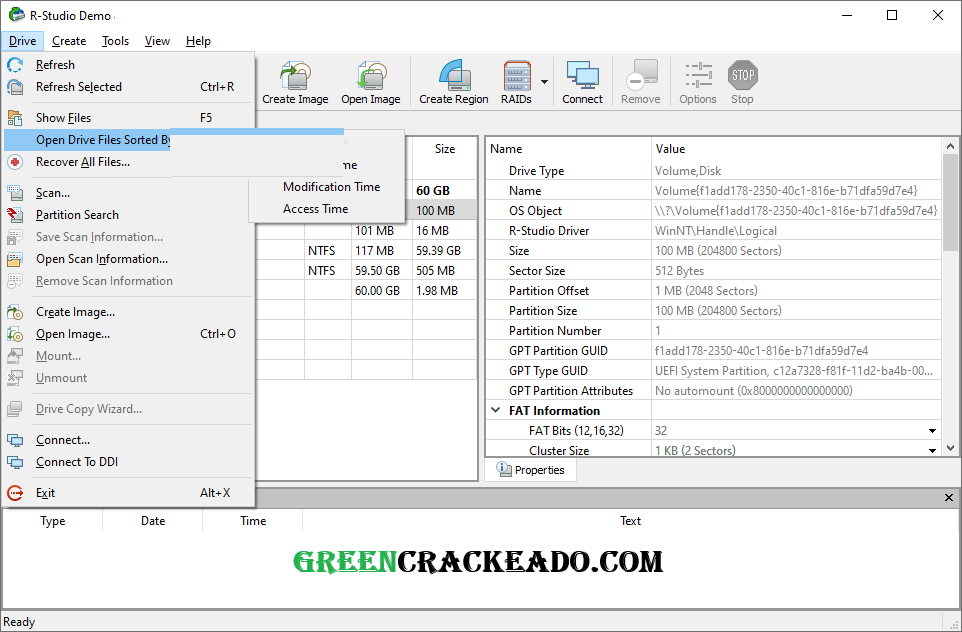Click the Create Region toolbar icon

point(455,80)
